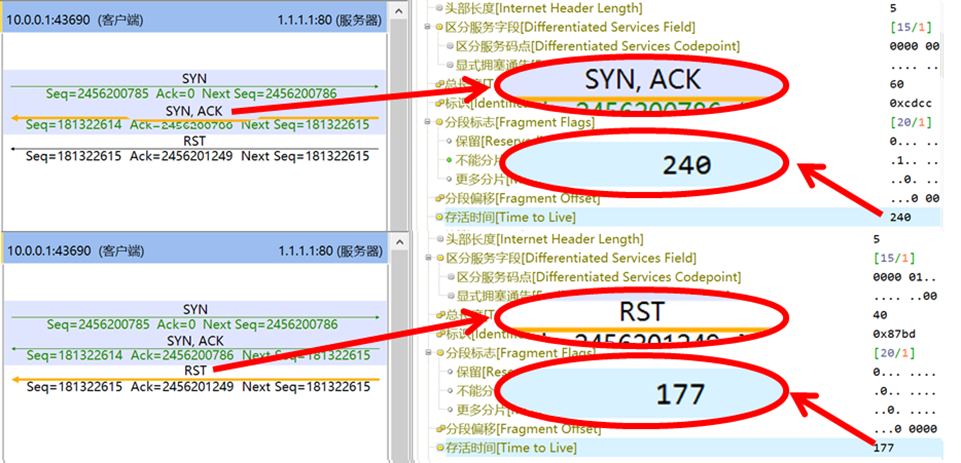
Task: Click the Time to Live field icon beside value 177
Action: (440, 448)
